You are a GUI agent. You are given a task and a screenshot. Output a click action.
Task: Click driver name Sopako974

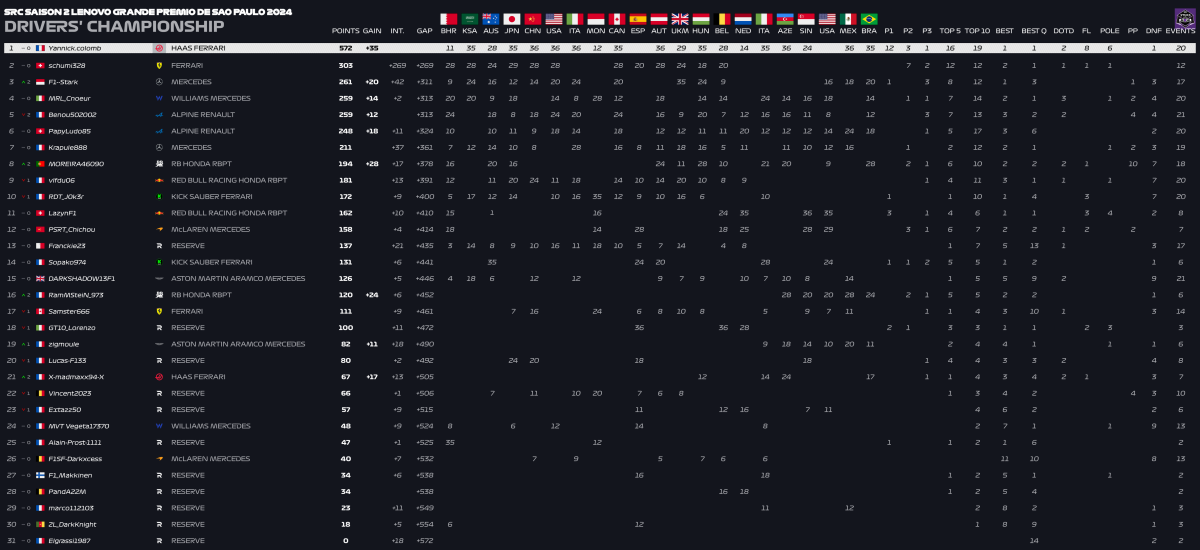tap(67, 262)
